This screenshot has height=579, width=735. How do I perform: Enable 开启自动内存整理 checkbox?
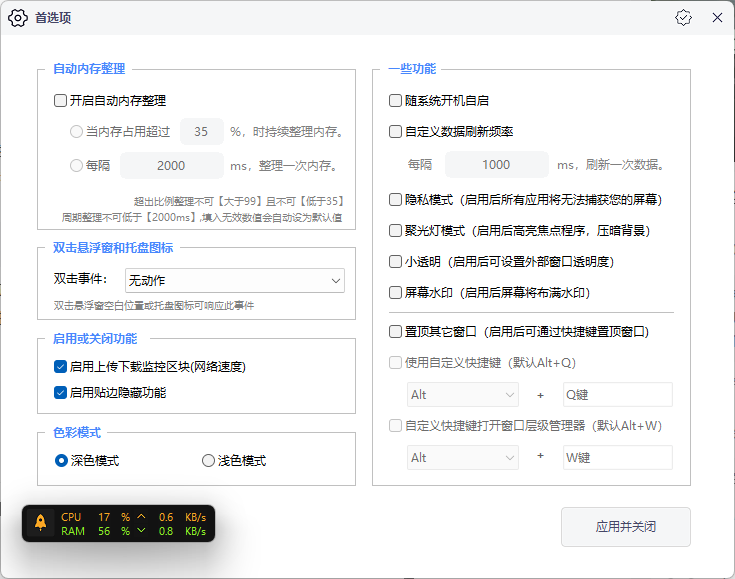tap(60, 101)
